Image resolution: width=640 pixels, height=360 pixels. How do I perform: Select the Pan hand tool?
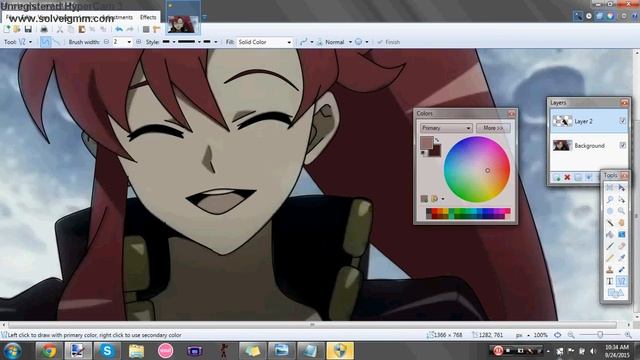tap(621, 223)
